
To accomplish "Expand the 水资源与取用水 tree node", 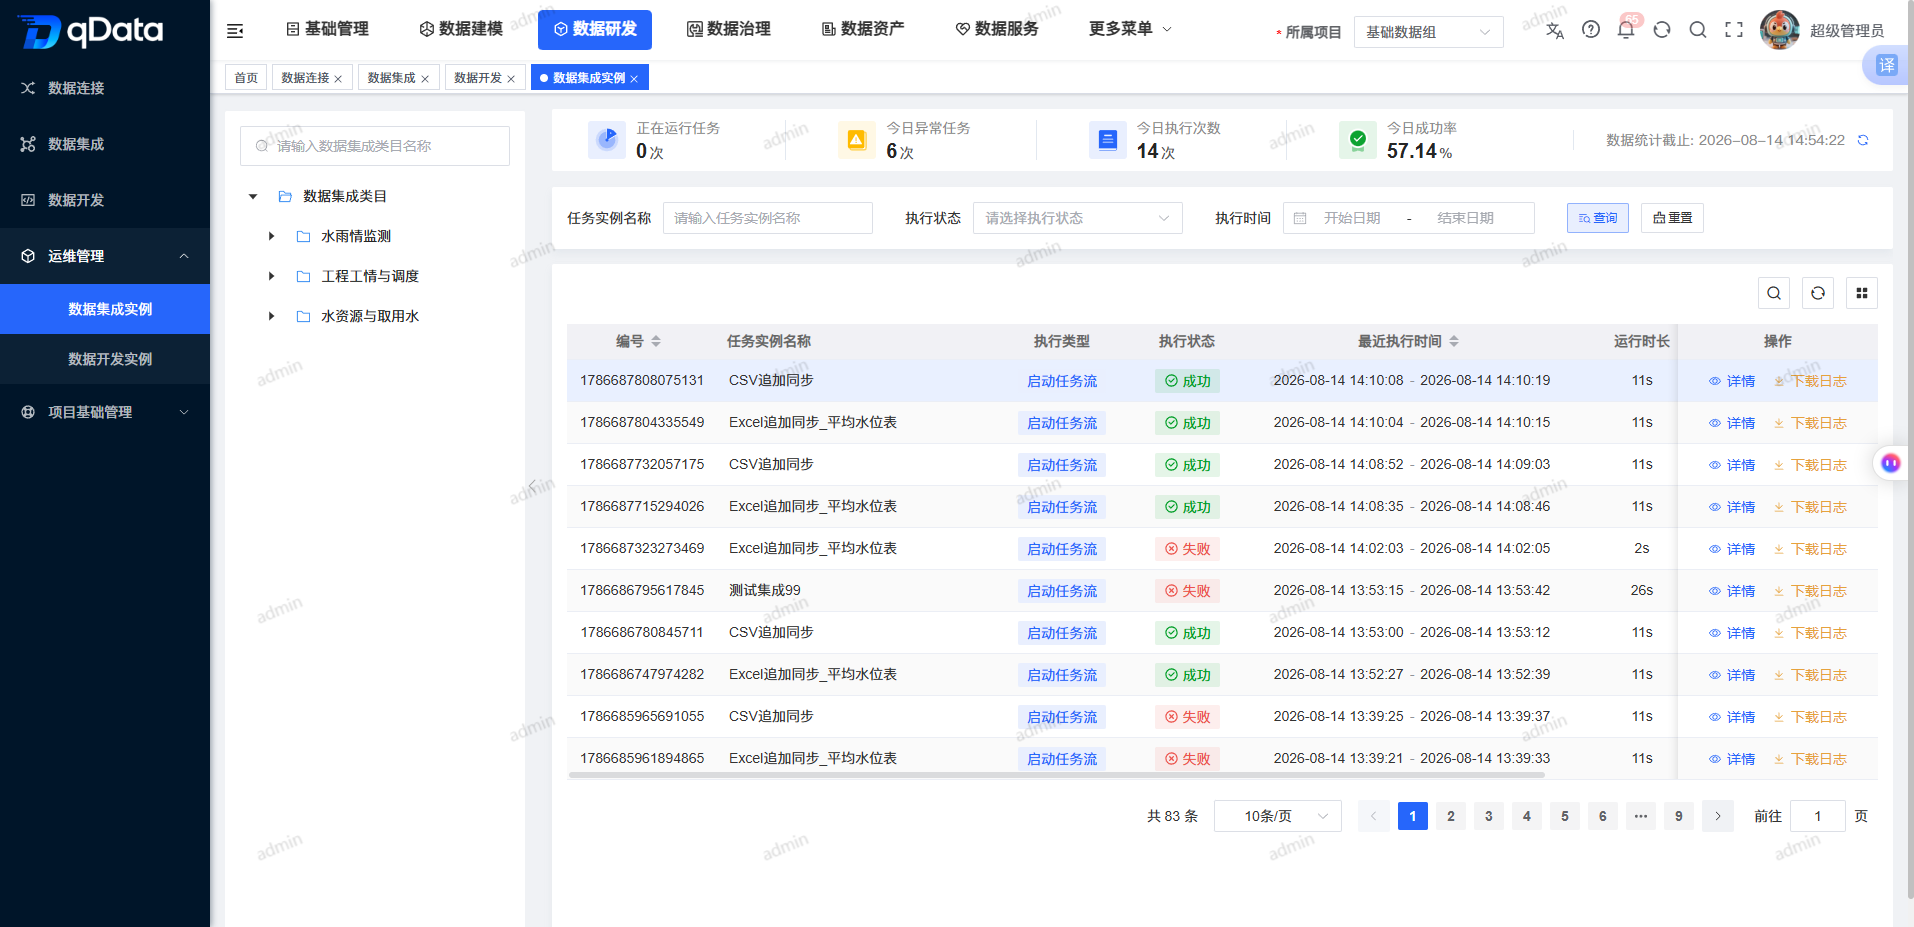I will (x=271, y=316).
